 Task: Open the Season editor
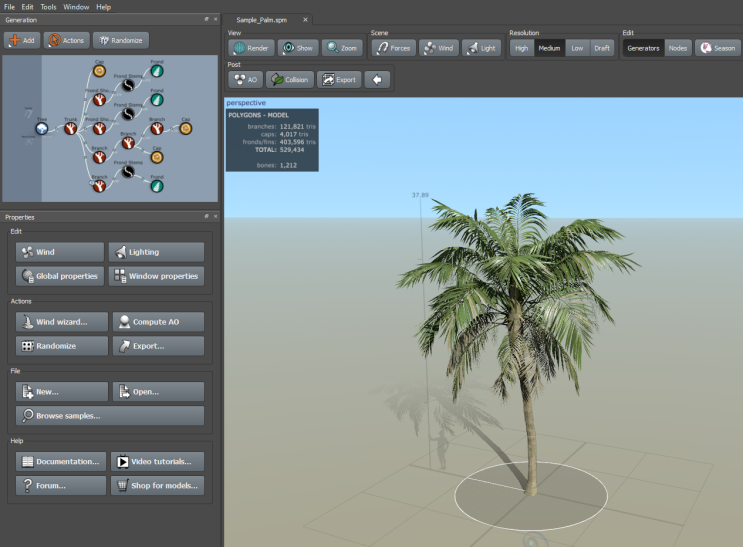[718, 48]
